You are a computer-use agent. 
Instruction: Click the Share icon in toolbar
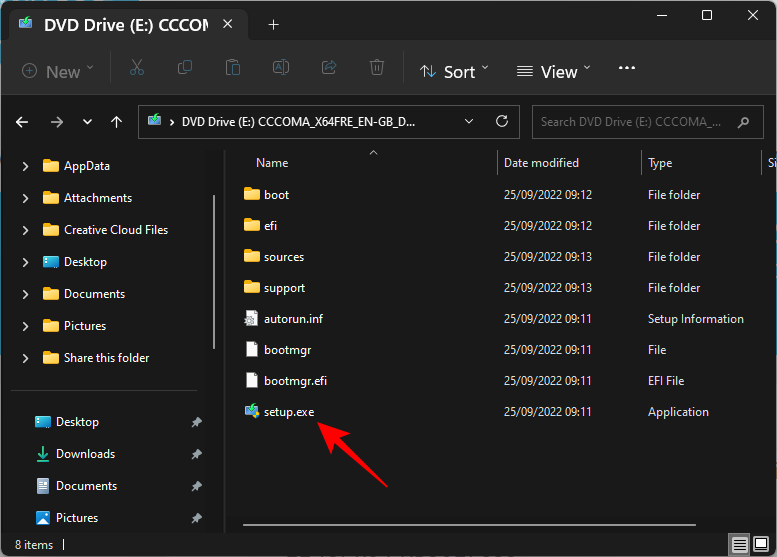point(329,67)
